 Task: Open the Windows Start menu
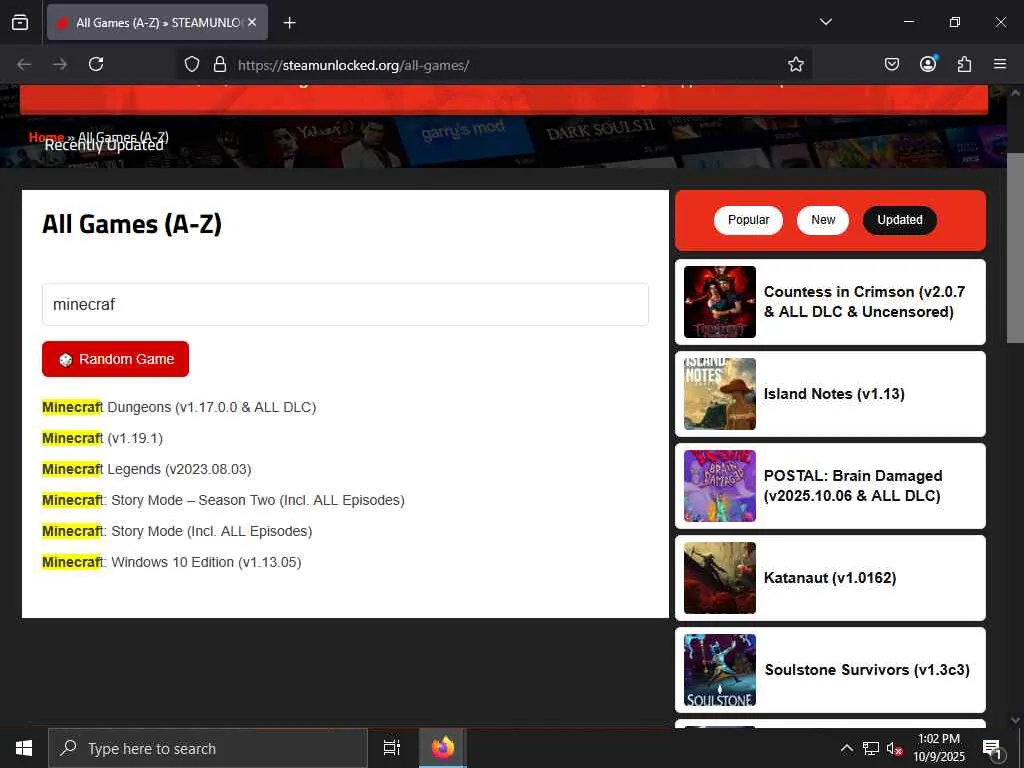24,748
